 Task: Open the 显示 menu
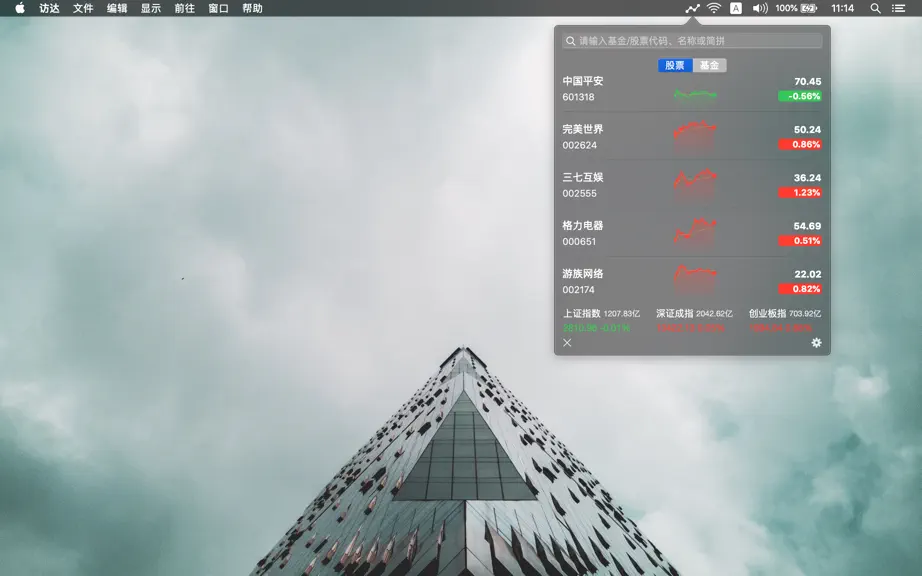pyautogui.click(x=151, y=8)
